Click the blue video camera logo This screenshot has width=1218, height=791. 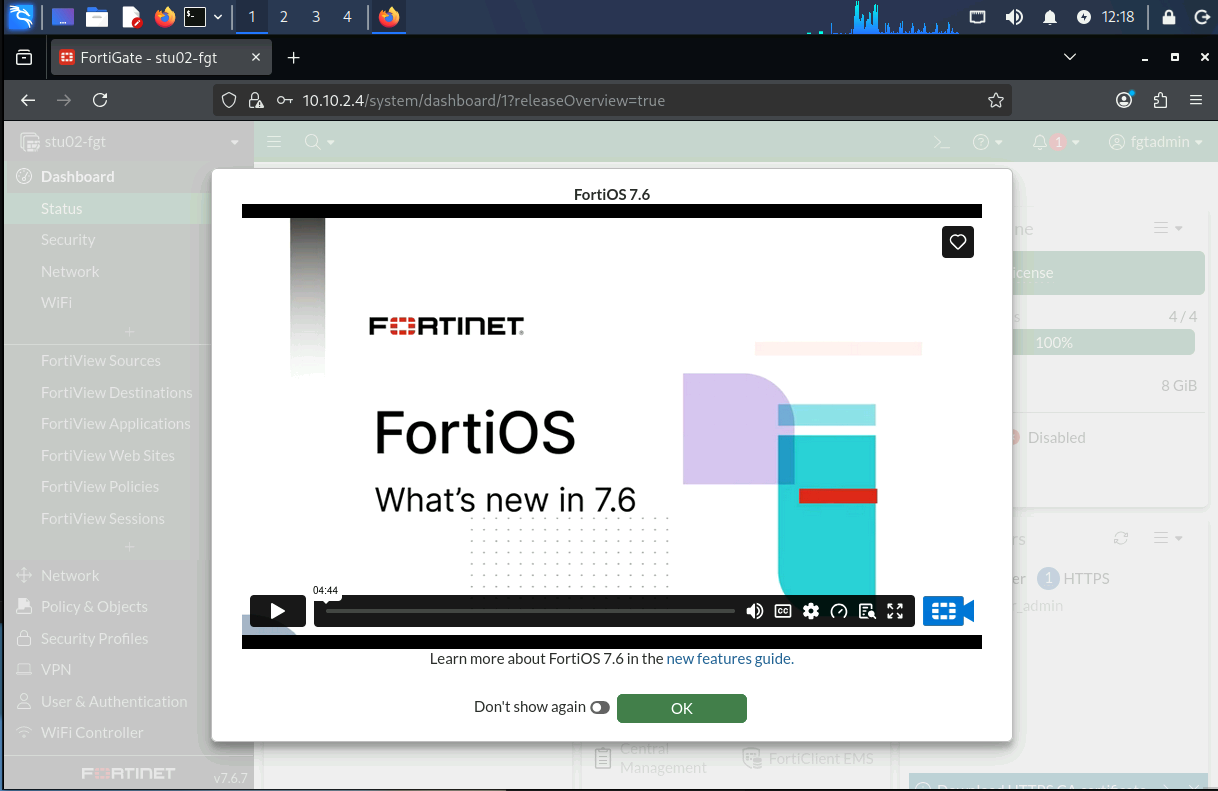click(x=948, y=611)
